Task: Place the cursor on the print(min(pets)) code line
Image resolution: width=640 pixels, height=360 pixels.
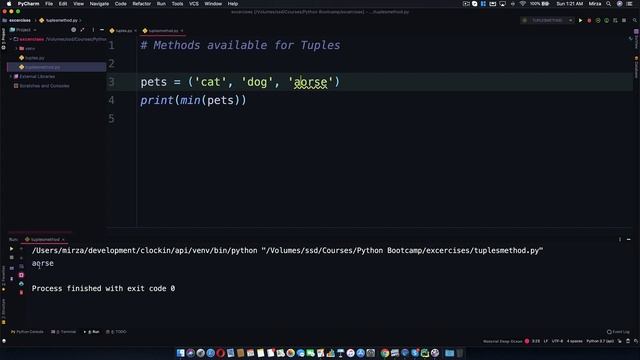Action: click(193, 100)
